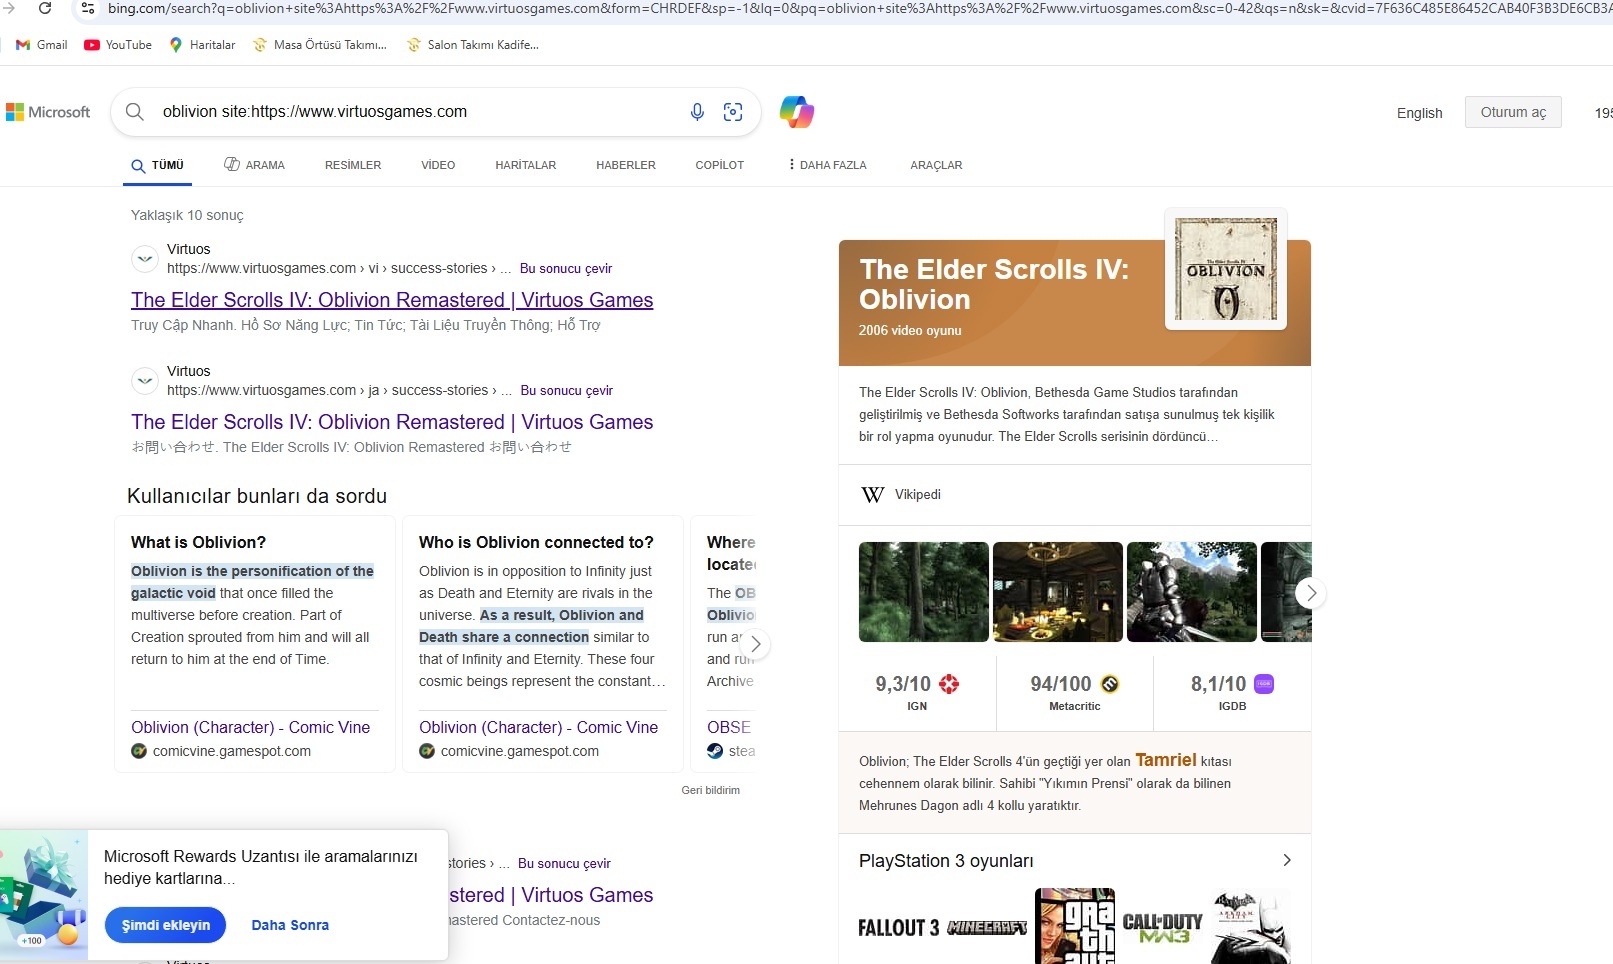Expand PlayStation 3 oyunları chevron

[1287, 860]
